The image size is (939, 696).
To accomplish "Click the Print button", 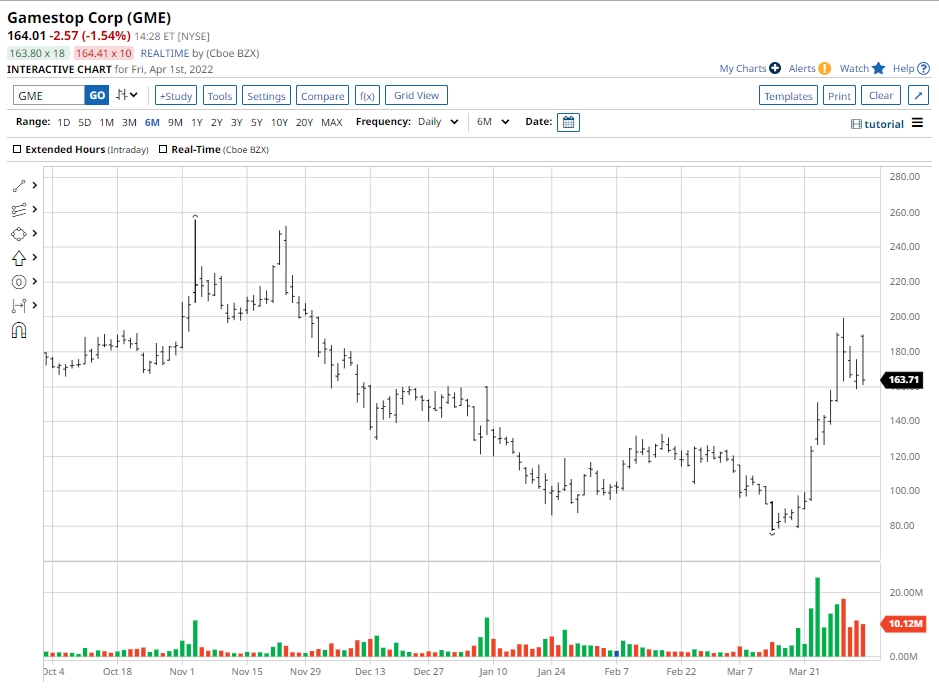I will point(839,96).
